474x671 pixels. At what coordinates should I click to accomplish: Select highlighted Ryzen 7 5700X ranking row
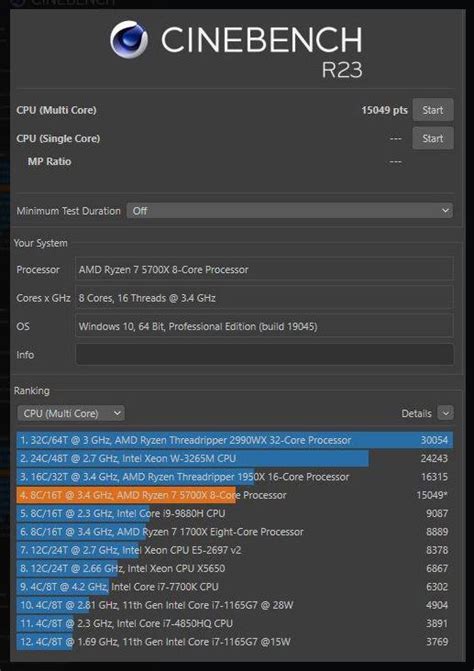[235, 495]
